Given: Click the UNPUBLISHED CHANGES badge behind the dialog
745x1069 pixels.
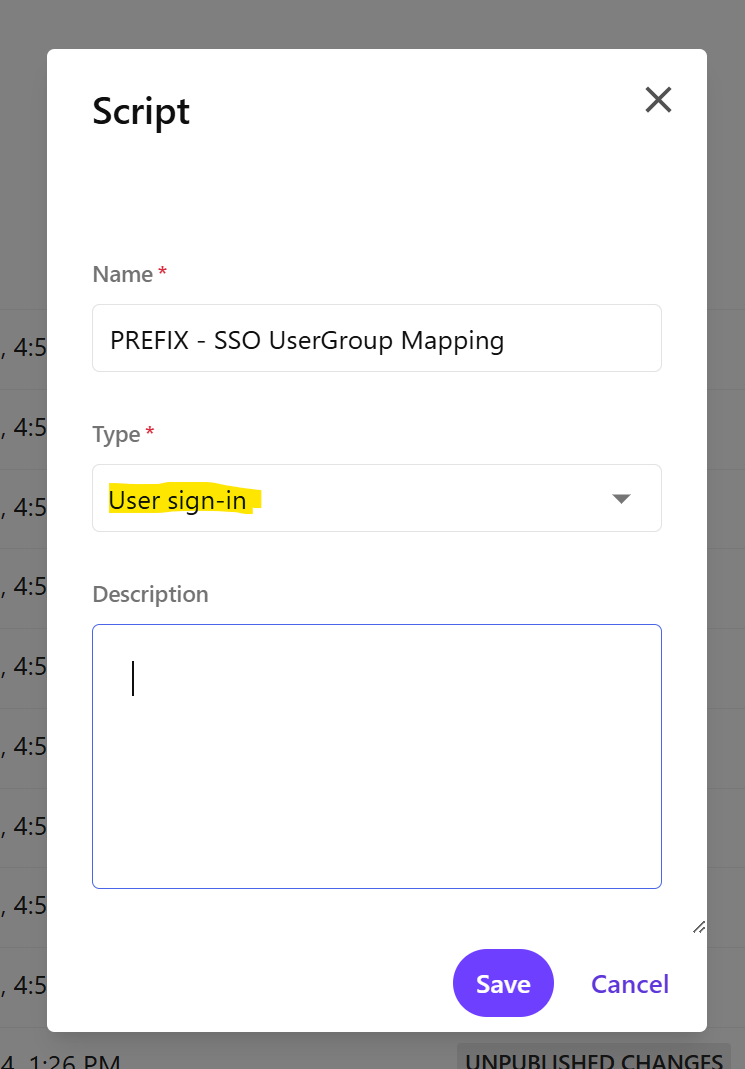Looking at the screenshot, I should (x=593, y=1060).
